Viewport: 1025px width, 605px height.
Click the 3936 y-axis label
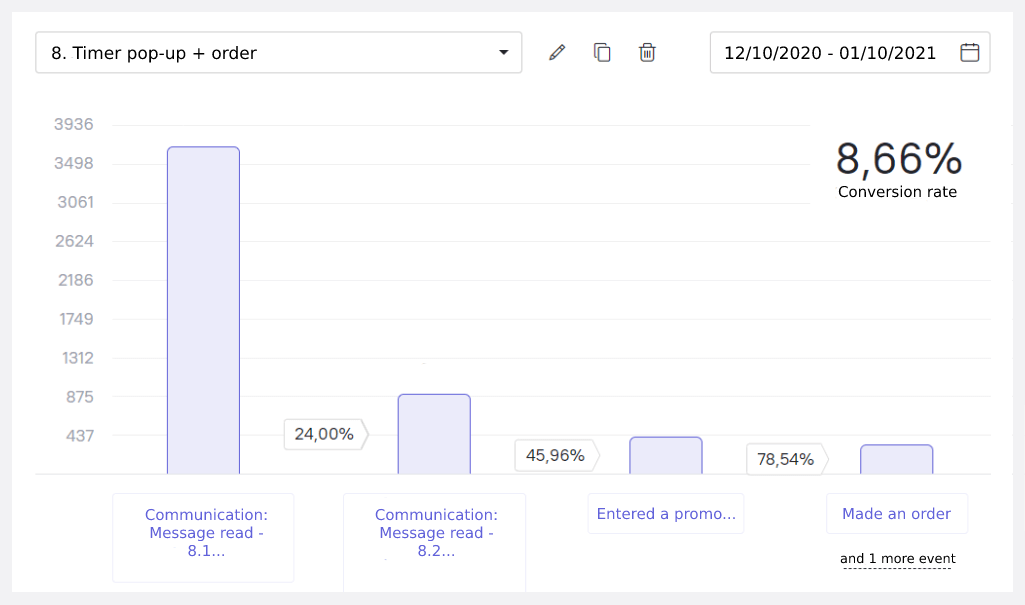(x=73, y=125)
